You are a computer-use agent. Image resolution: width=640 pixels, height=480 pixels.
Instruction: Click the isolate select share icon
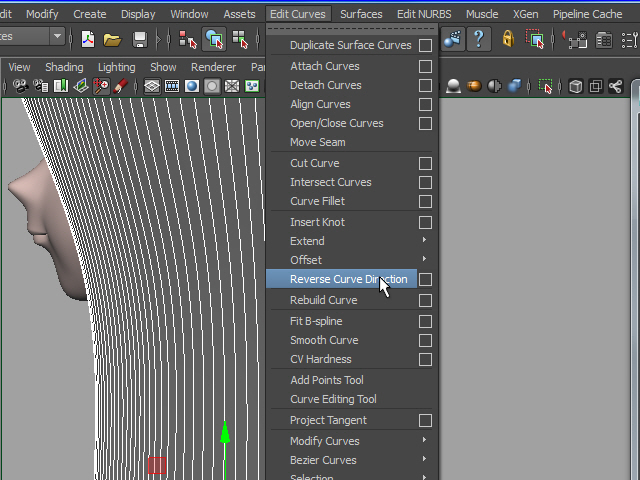(x=615, y=87)
